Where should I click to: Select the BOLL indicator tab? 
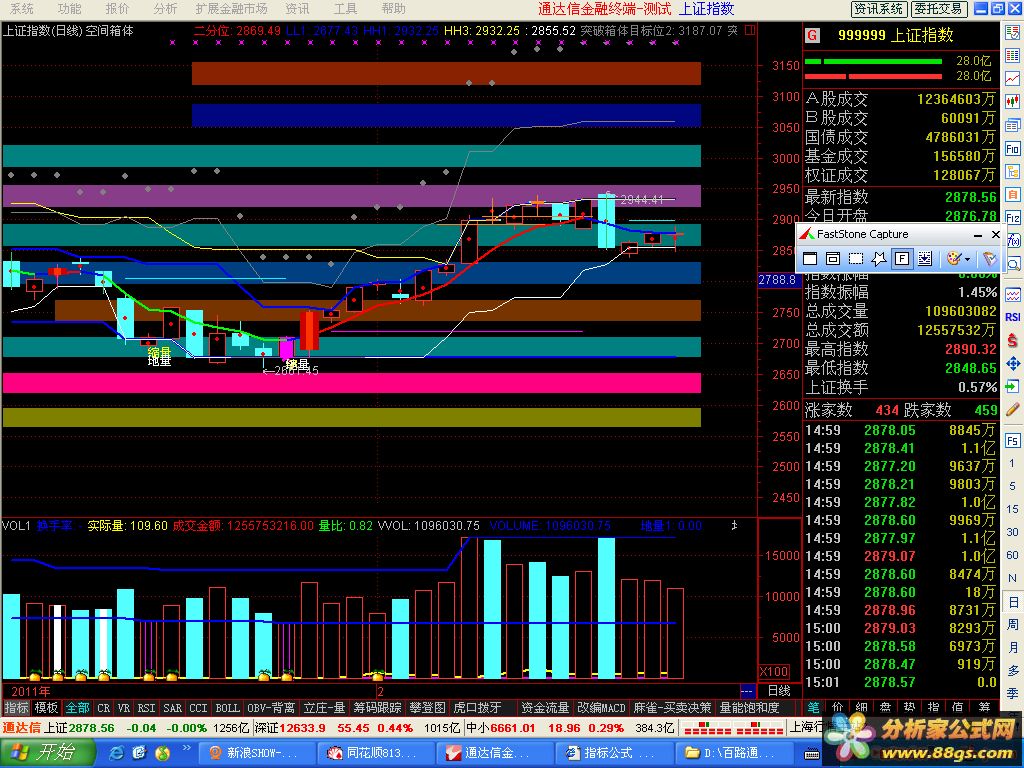coord(227,708)
